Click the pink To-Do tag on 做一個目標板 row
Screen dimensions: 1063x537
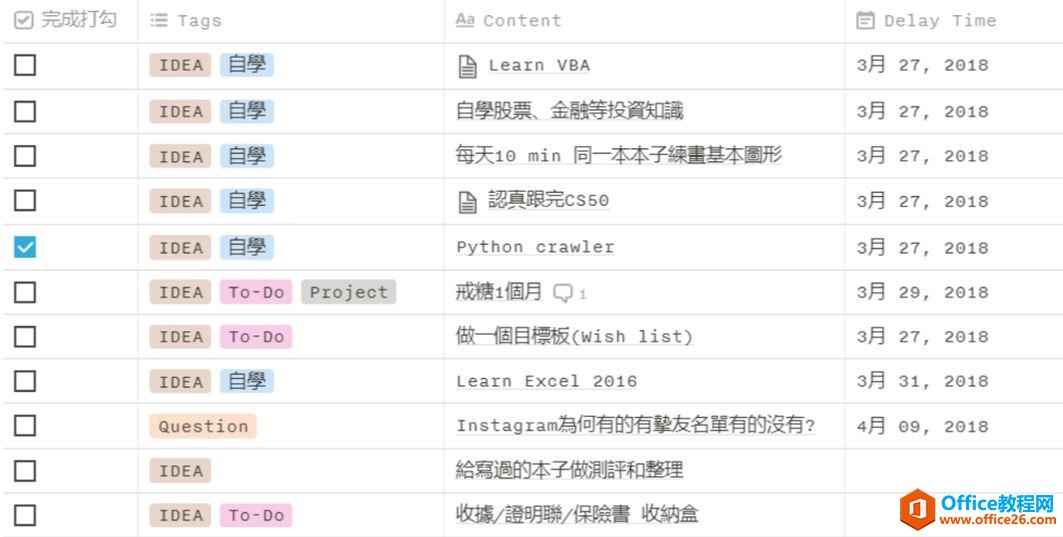(x=256, y=337)
